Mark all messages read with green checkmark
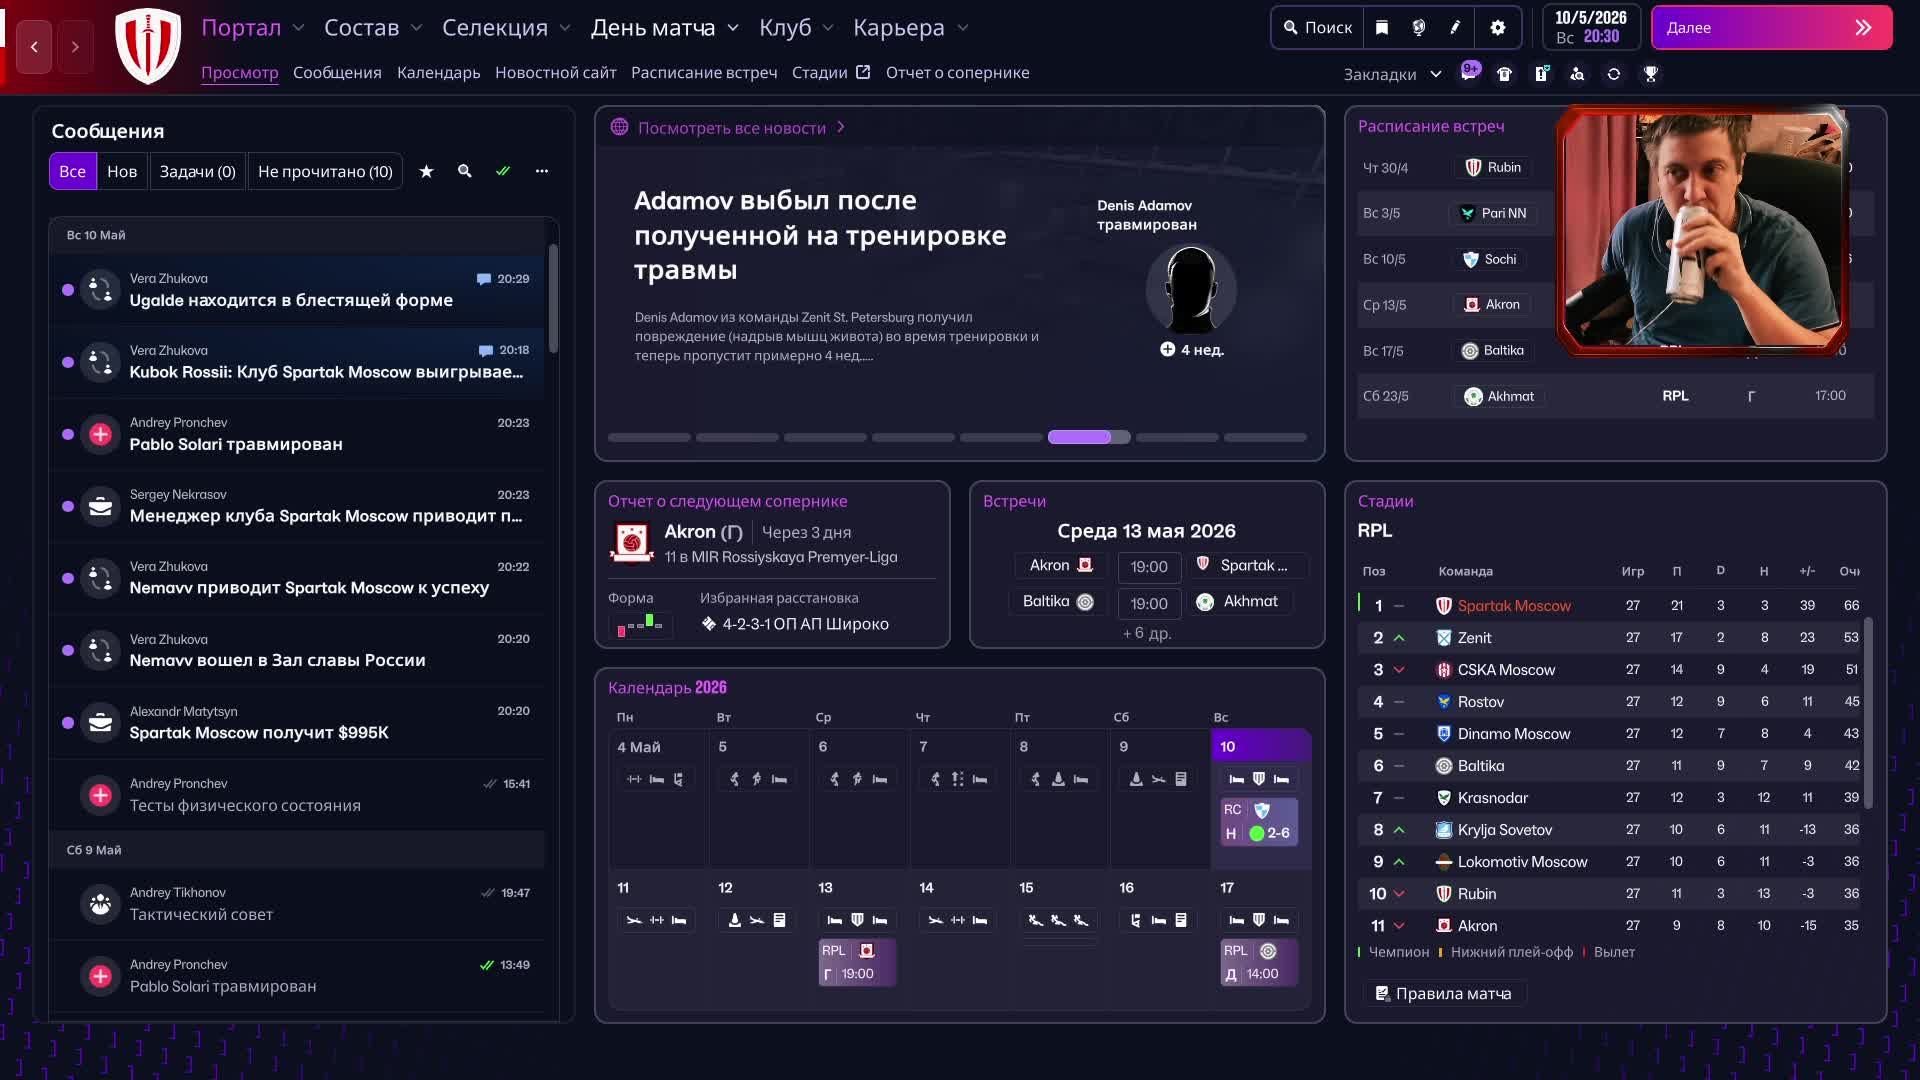The height and width of the screenshot is (1080, 1920). [503, 171]
